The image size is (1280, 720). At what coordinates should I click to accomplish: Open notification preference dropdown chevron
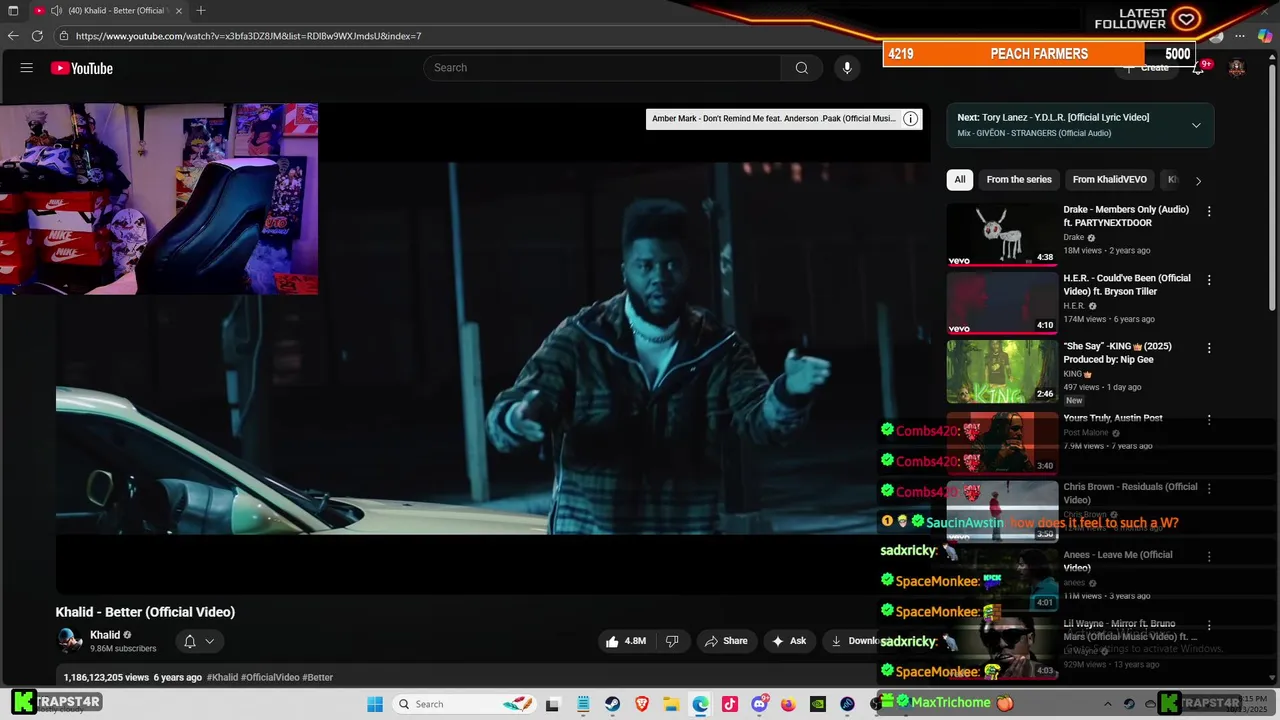[210, 641]
